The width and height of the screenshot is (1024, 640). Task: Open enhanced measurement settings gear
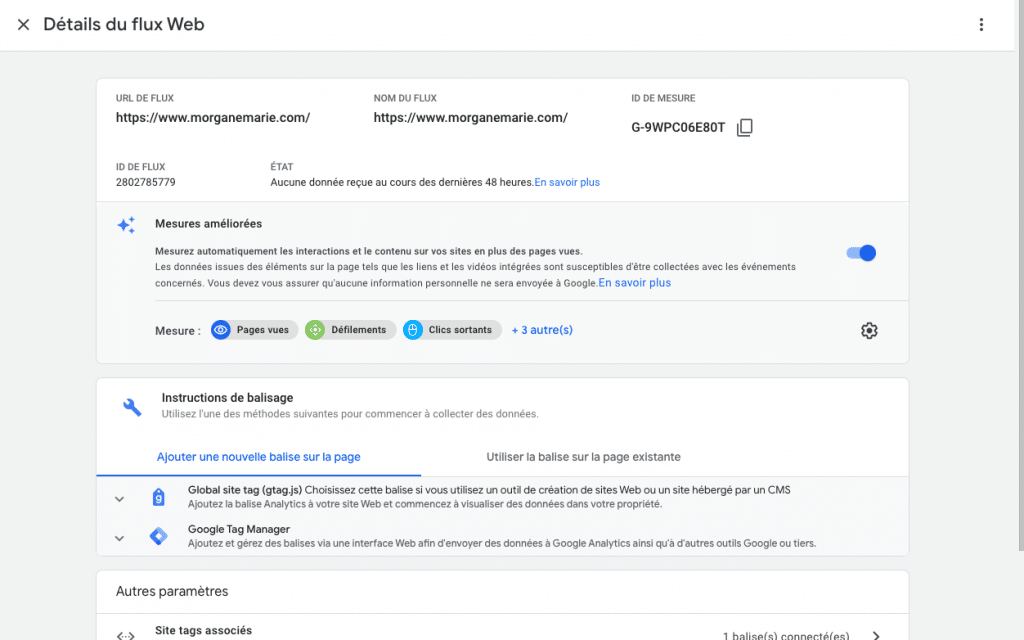click(x=869, y=330)
